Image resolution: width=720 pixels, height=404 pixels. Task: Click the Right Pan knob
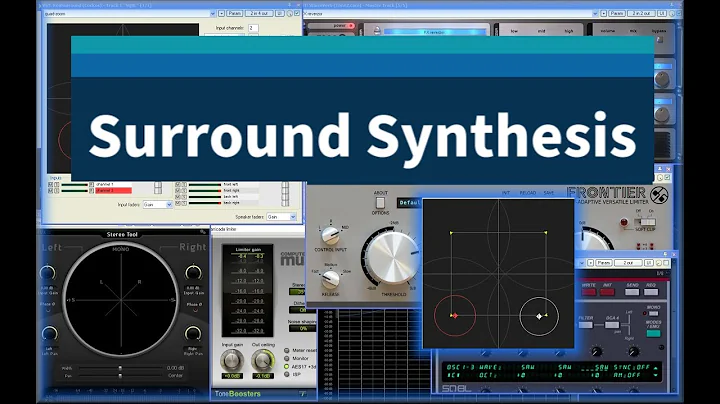[x=193, y=334]
